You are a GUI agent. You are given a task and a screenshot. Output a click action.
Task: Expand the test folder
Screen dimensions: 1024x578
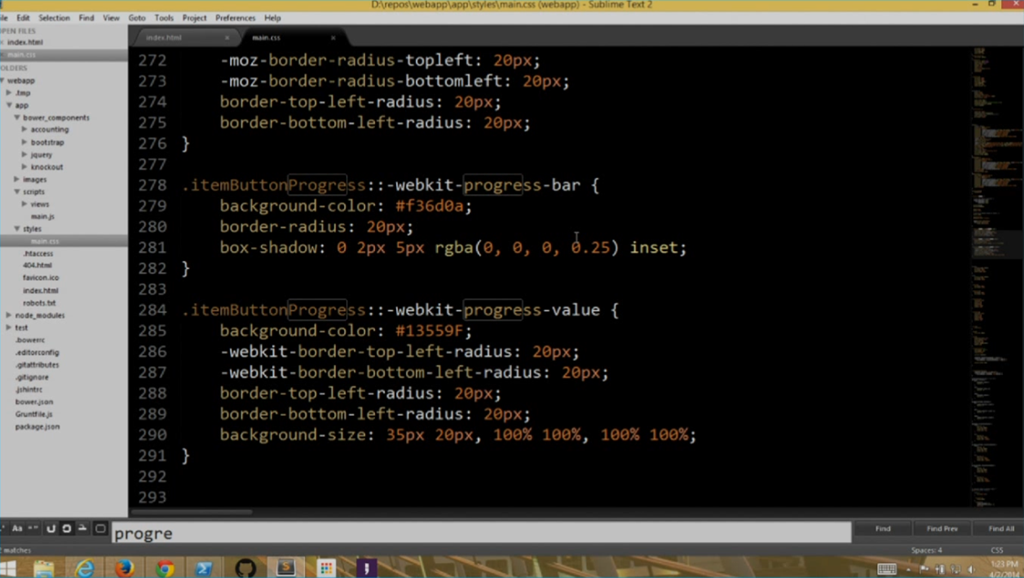click(9, 327)
